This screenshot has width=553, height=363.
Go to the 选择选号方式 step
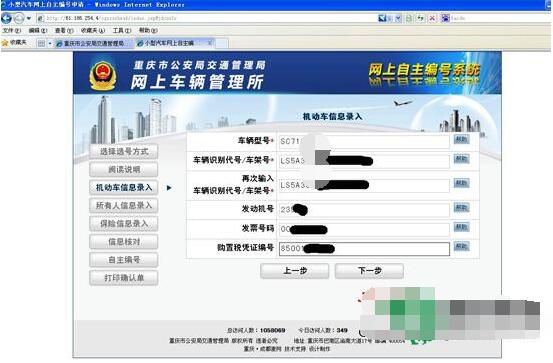[x=124, y=151]
